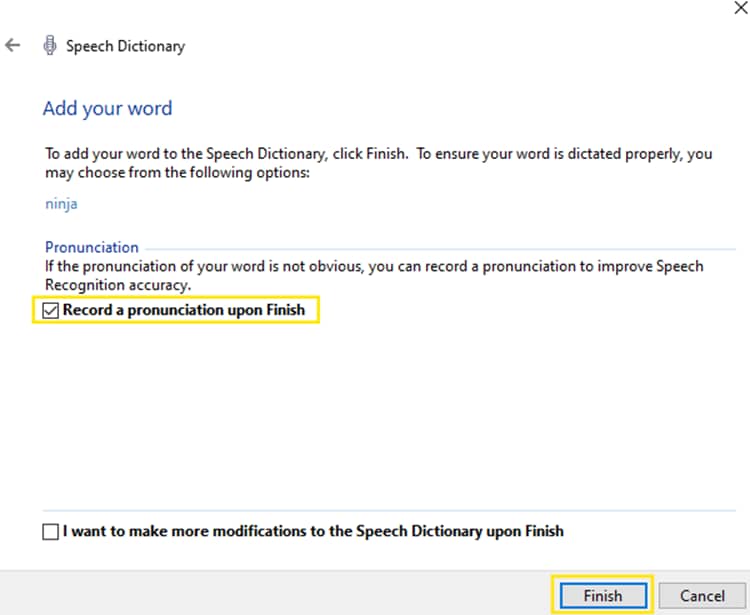Screen dimensions: 750x615
Task: Click the Cancel button
Action: point(702,595)
